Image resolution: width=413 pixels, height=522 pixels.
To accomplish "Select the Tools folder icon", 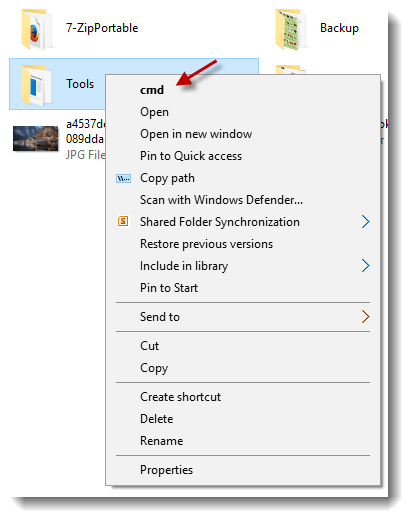I will tap(37, 85).
